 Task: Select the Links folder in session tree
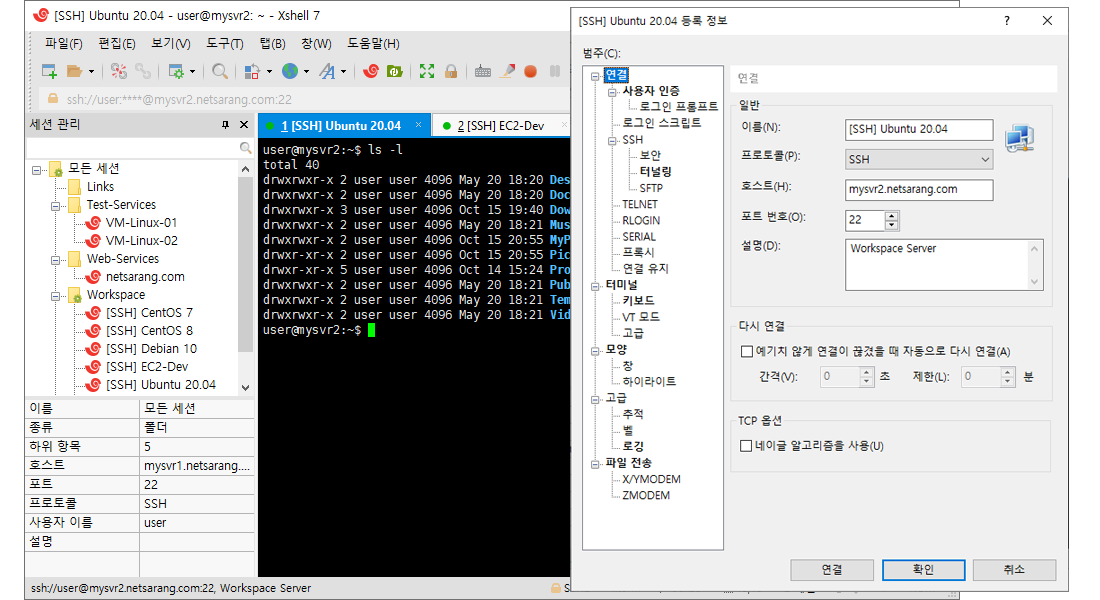pyautogui.click(x=100, y=187)
